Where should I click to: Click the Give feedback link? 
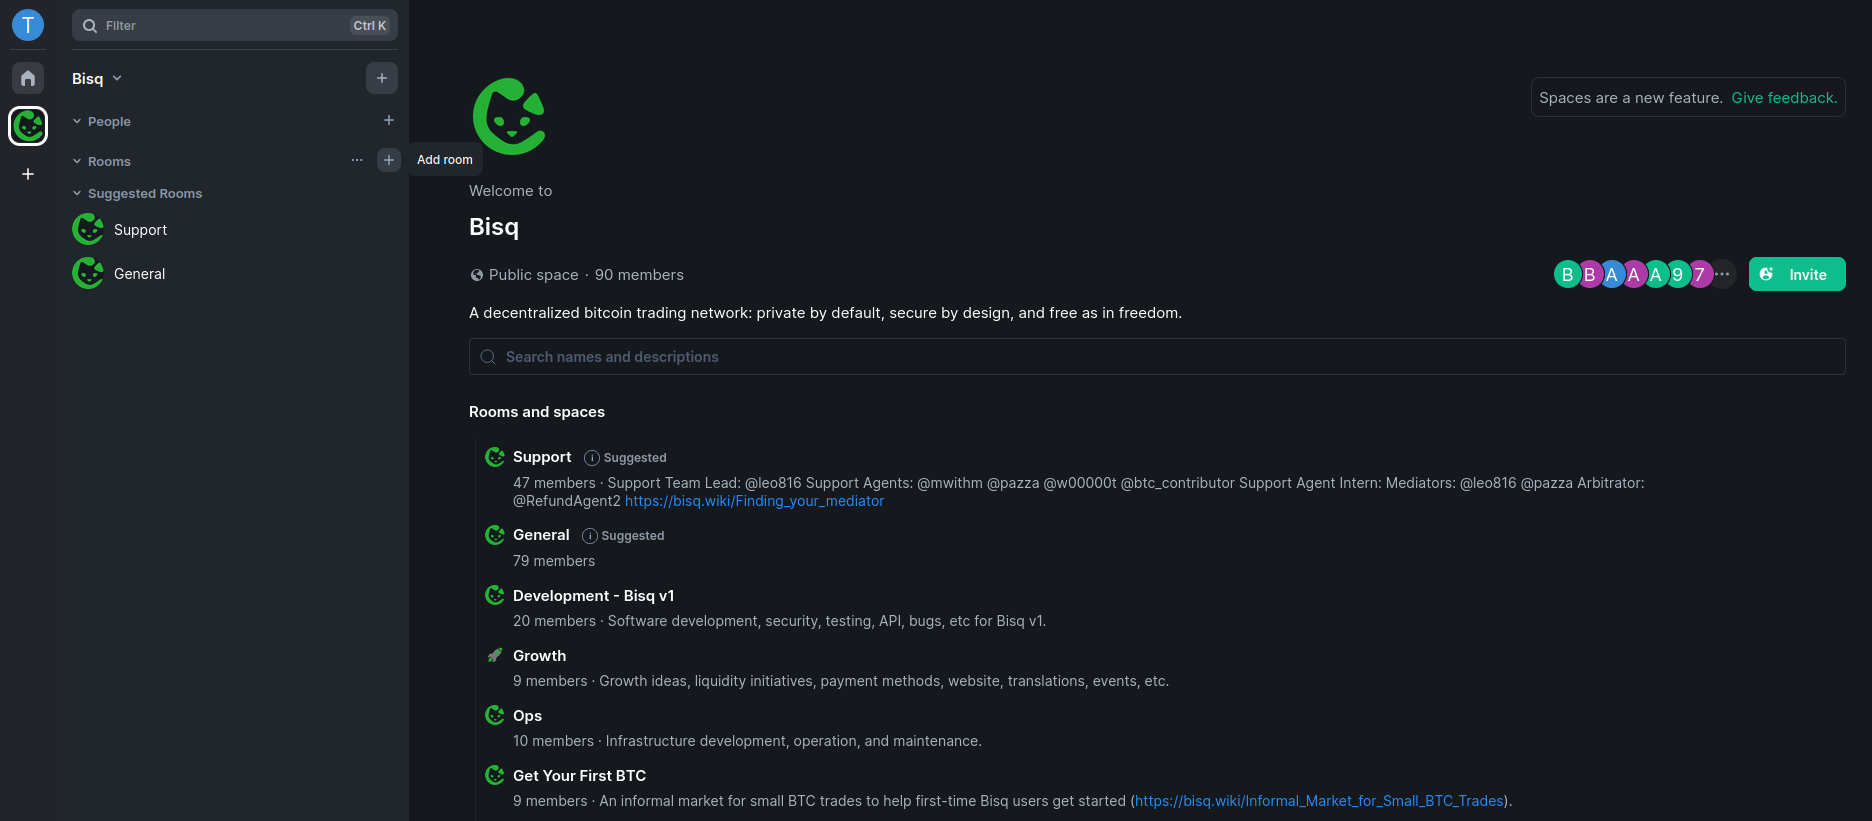tap(1784, 98)
